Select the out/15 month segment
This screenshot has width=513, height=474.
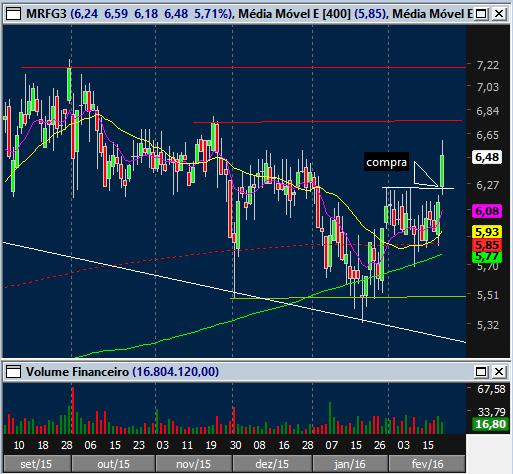click(113, 464)
